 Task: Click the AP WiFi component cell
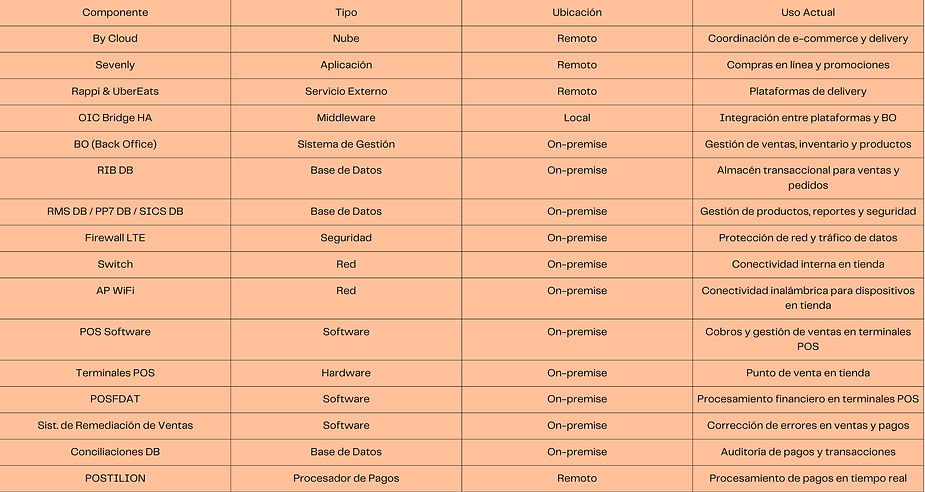click(x=115, y=299)
